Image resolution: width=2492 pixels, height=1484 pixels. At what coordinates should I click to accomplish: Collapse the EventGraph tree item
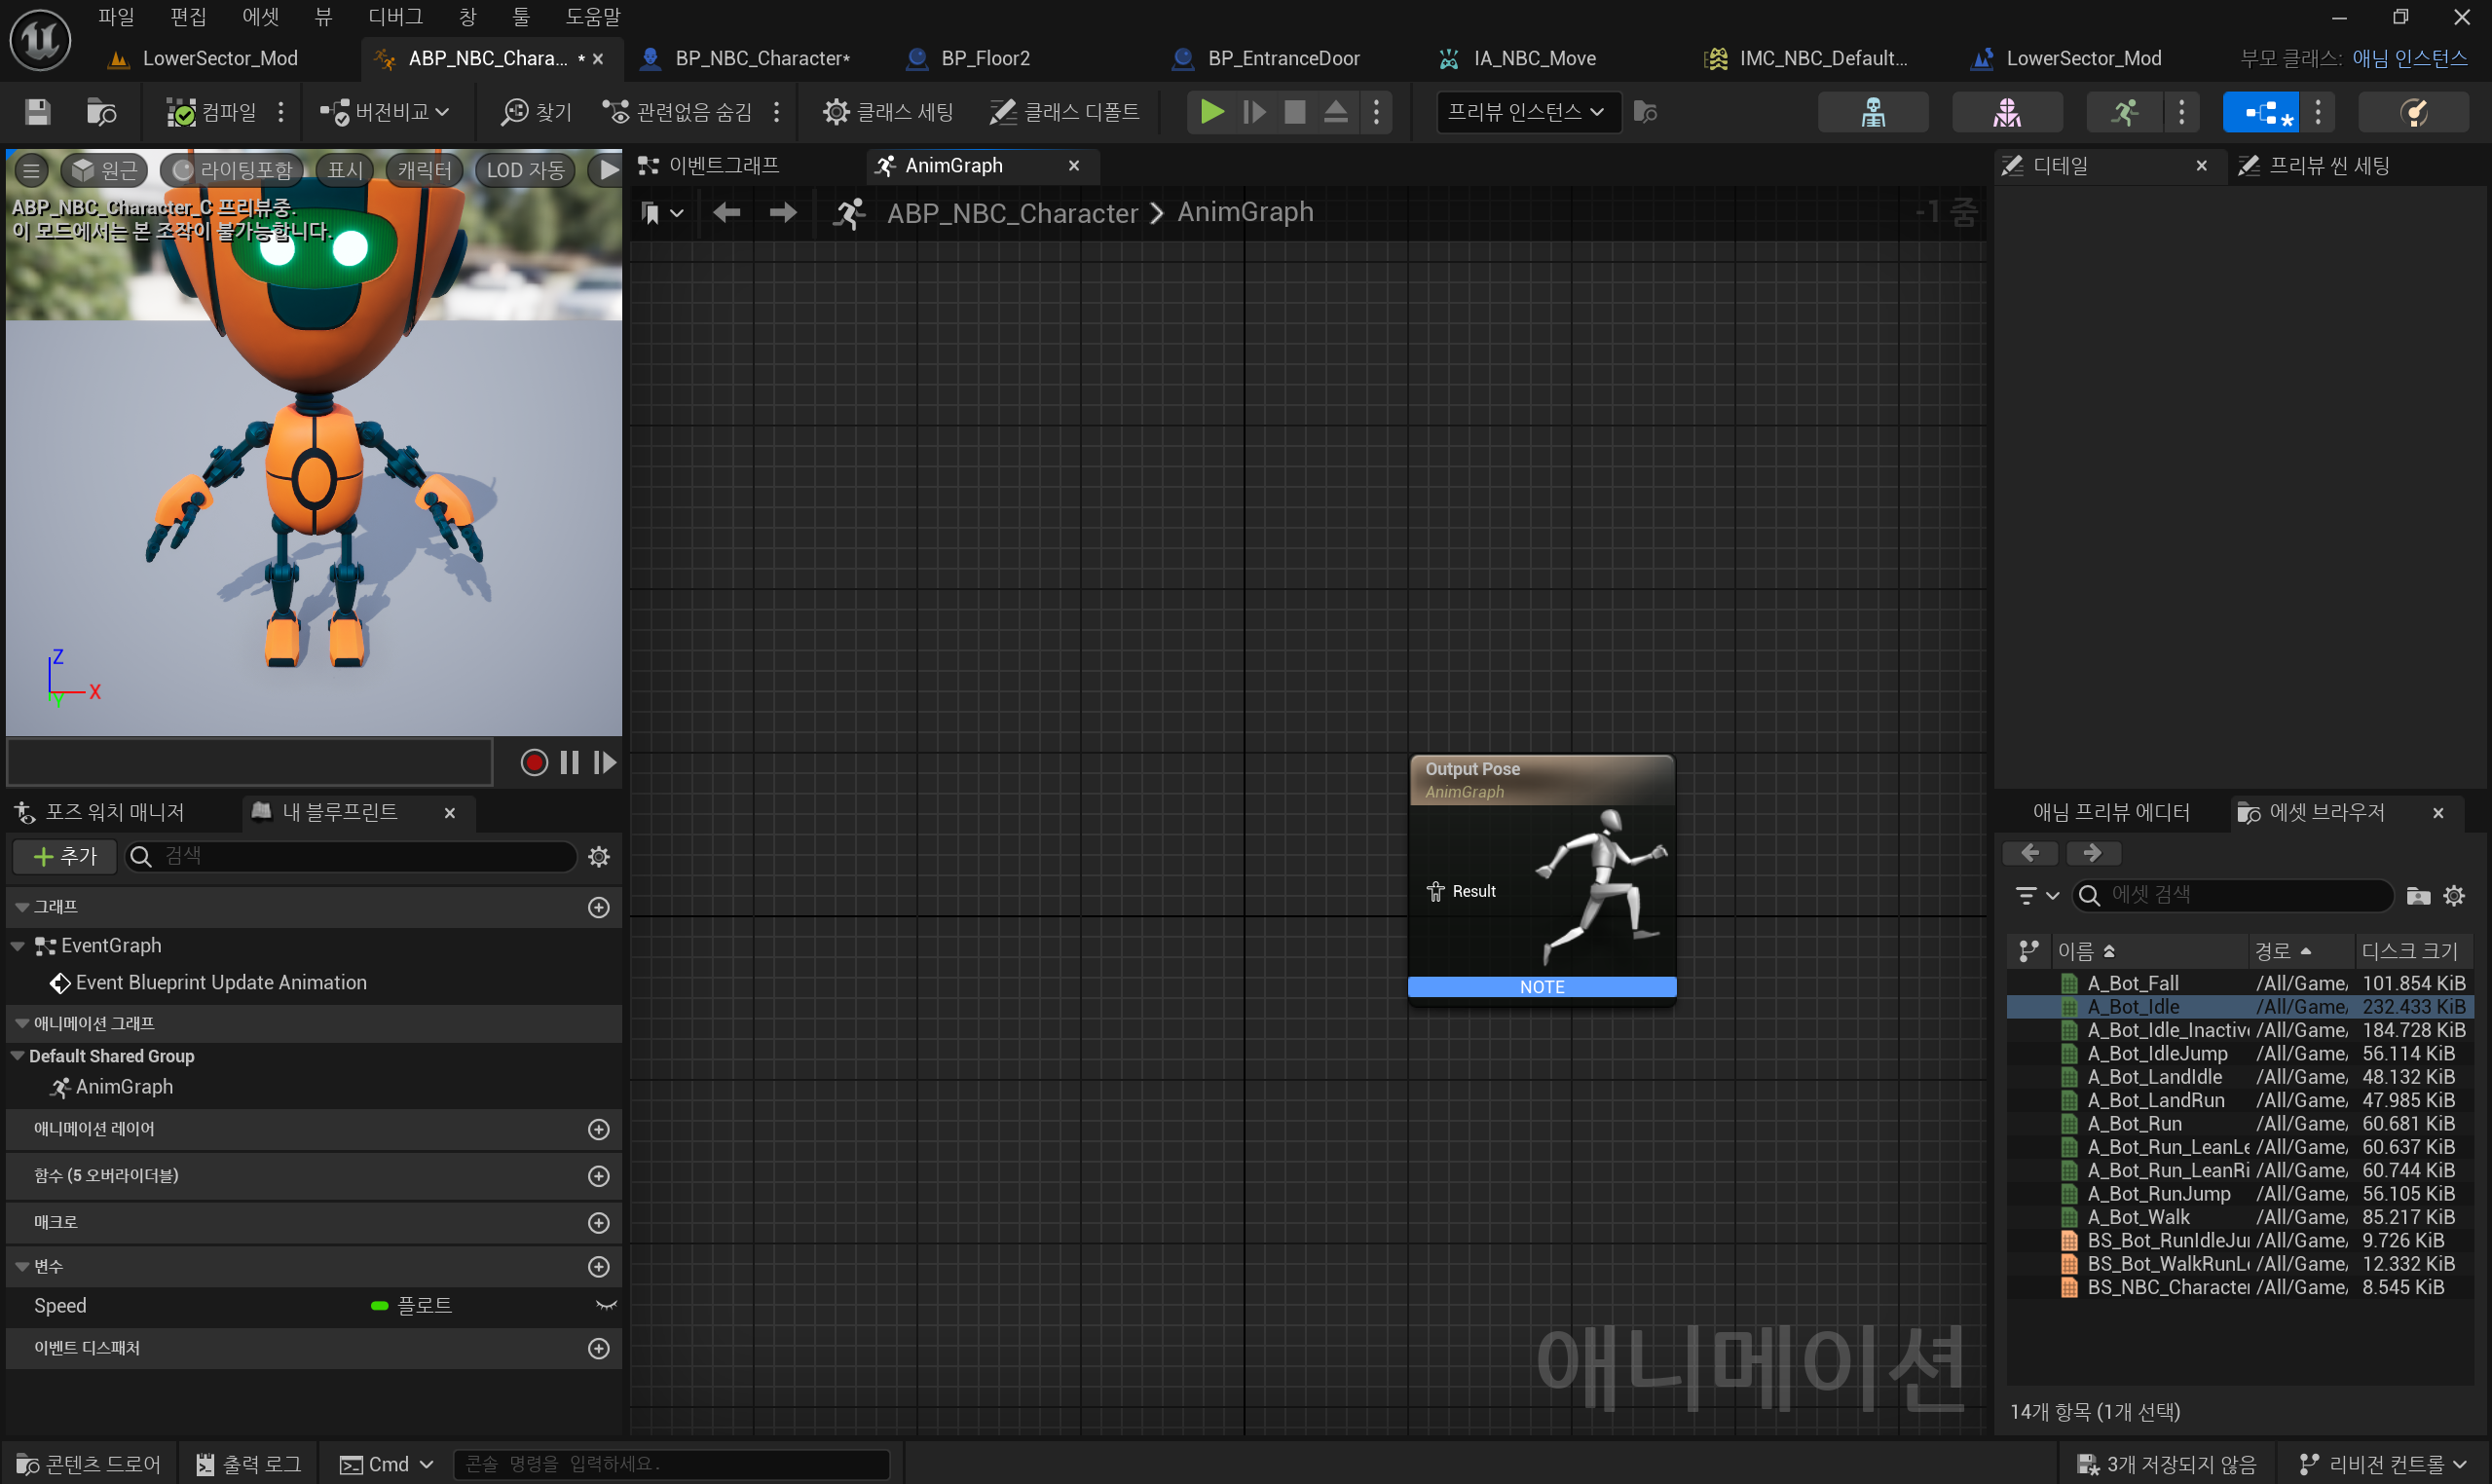click(18, 946)
